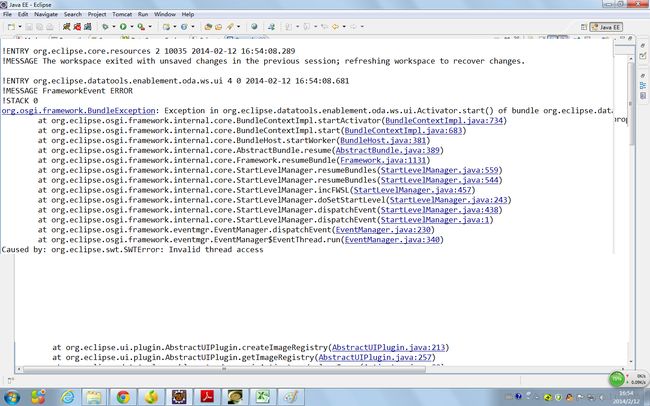This screenshot has height=406, width=650.
Task: Open the Navigate menu
Action: [46, 14]
